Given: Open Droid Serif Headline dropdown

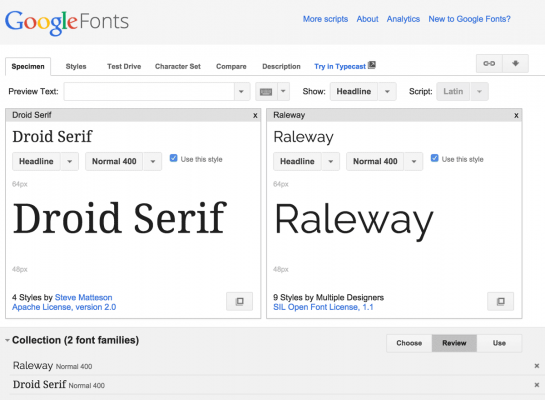Looking at the screenshot, I should (46, 162).
